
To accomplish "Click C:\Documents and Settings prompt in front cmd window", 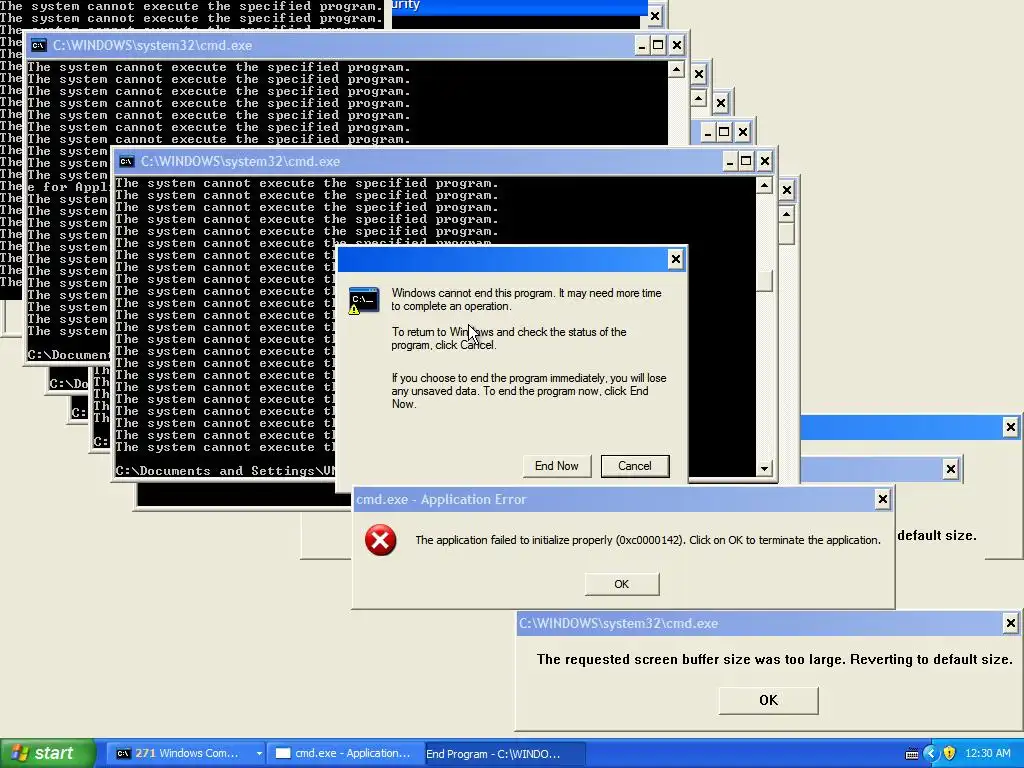I will [x=225, y=471].
